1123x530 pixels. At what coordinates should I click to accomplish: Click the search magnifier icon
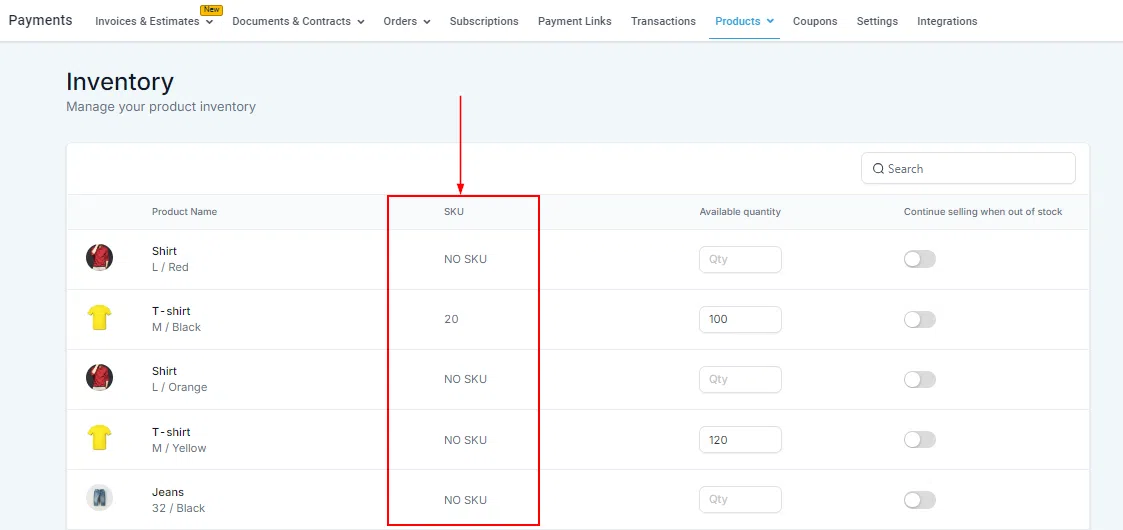pyautogui.click(x=878, y=169)
